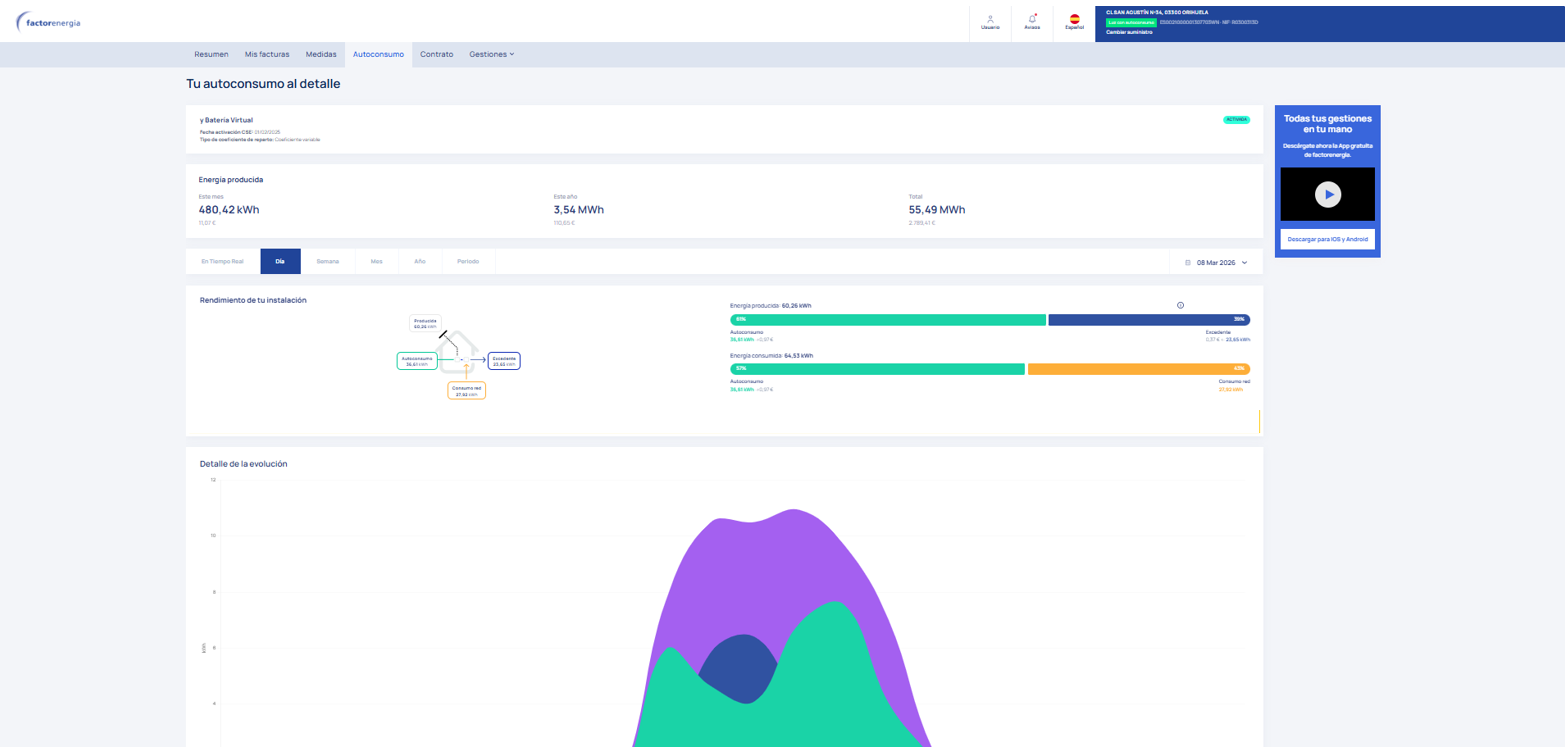
Task: Open the 08 Mar 2026 date selector
Action: [x=1217, y=262]
